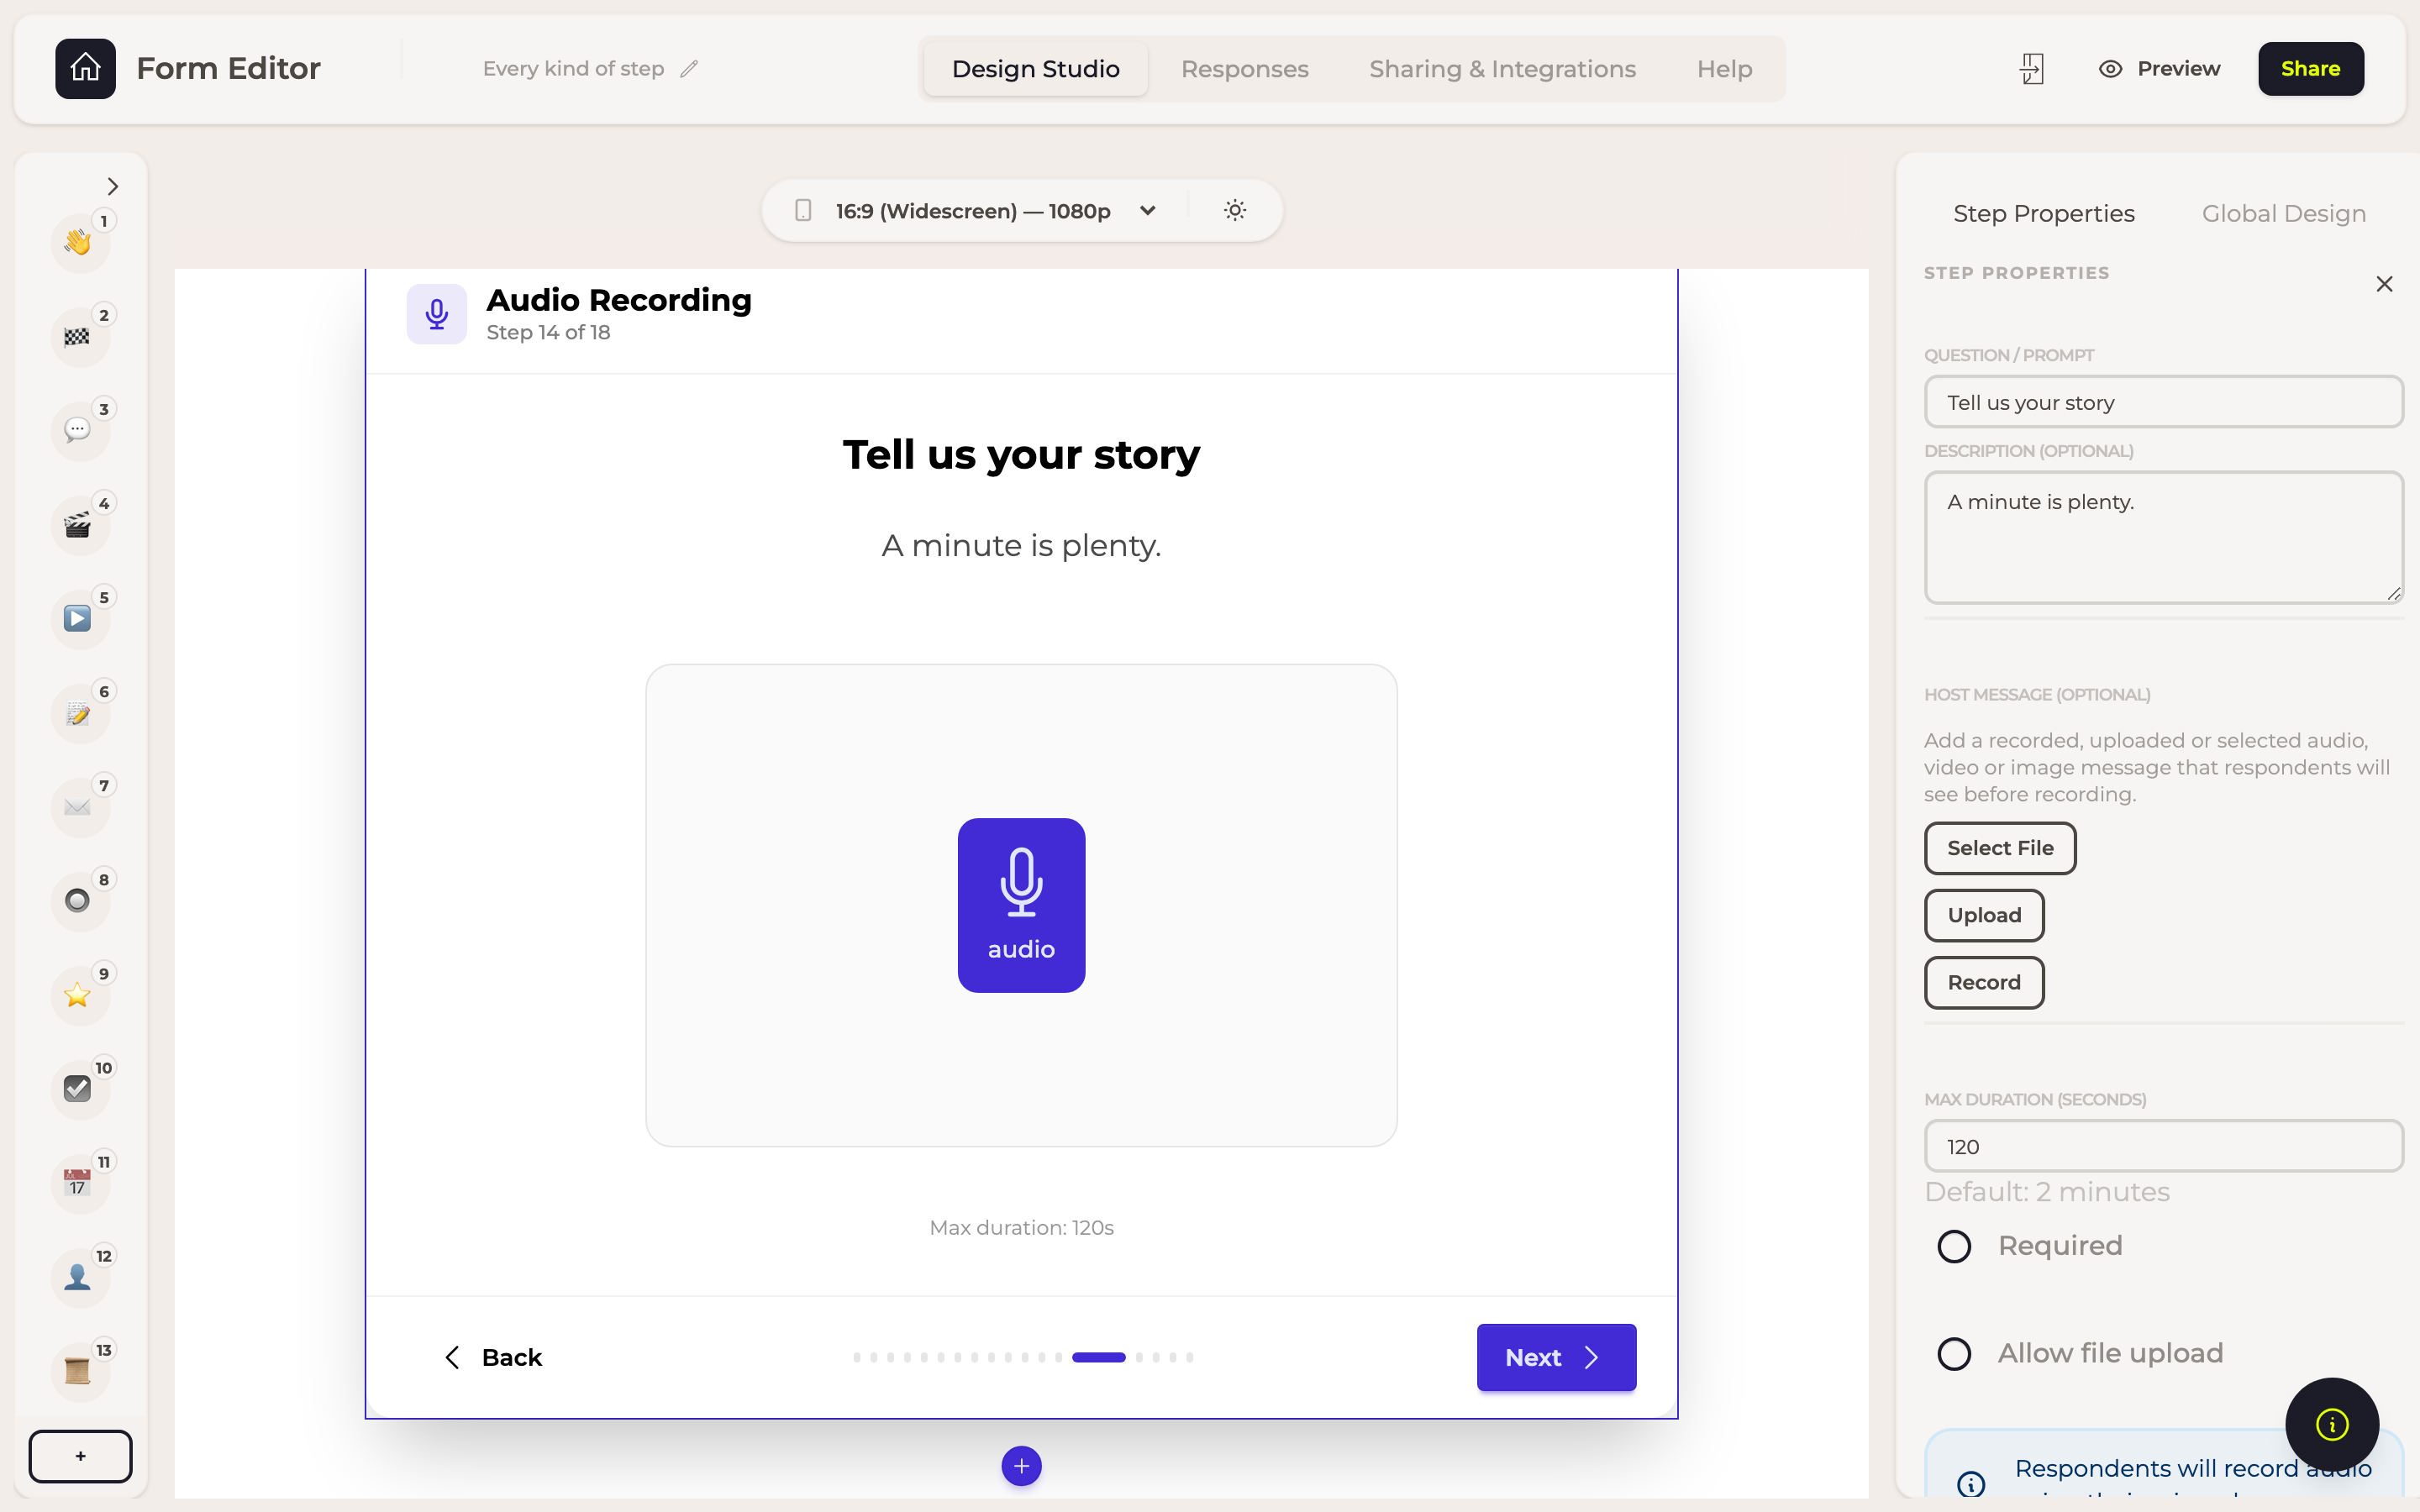This screenshot has height=1512, width=2420.
Task: Click the exit/import document icon near Preview
Action: point(2031,69)
